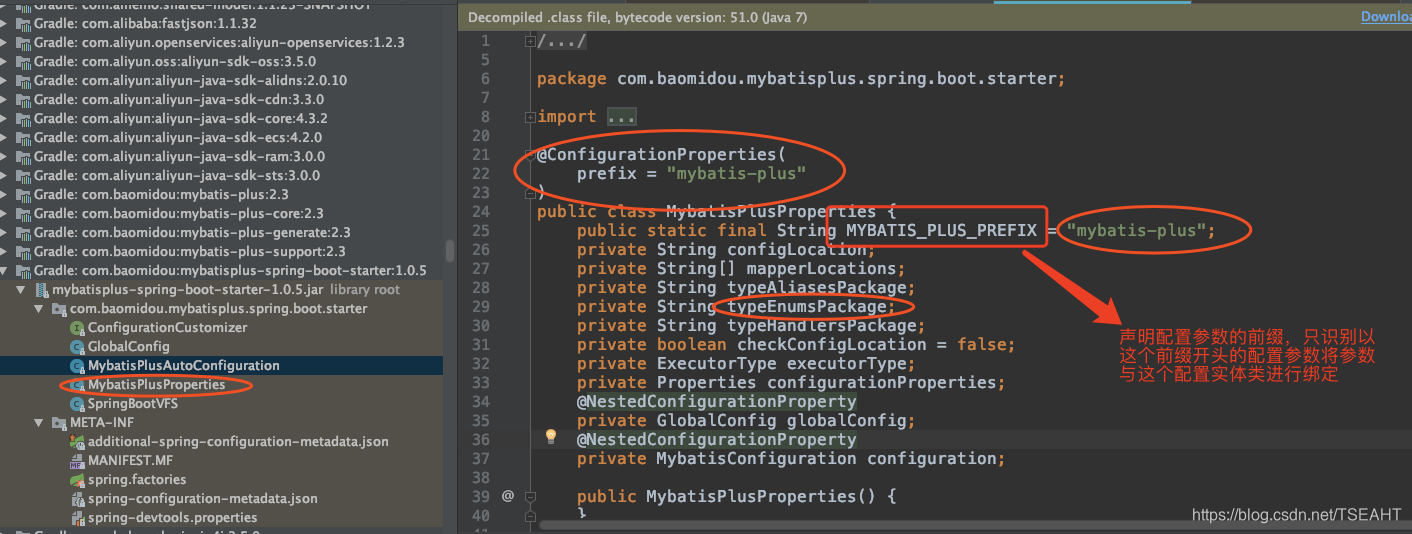The height and width of the screenshot is (534, 1412).
Task: Select Gradle: com.aliyun.openservices:aliyun-openservices:1.2.3 row
Action: click(x=219, y=43)
